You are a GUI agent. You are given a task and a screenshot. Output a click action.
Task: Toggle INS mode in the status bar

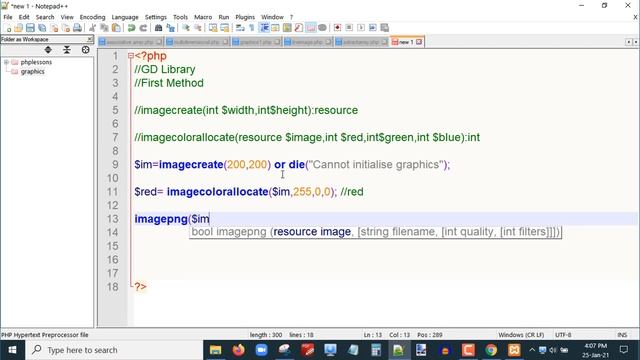622,335
